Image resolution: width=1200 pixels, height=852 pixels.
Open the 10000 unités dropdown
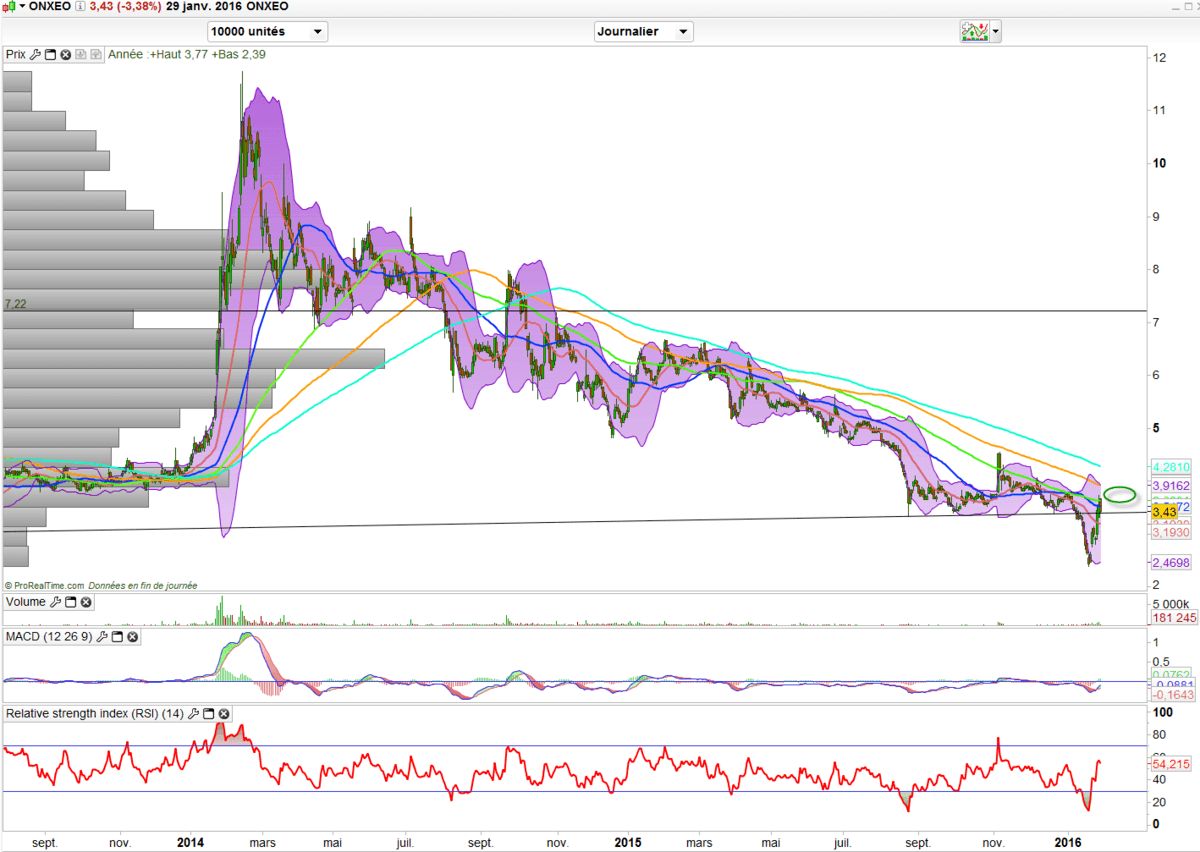click(267, 32)
